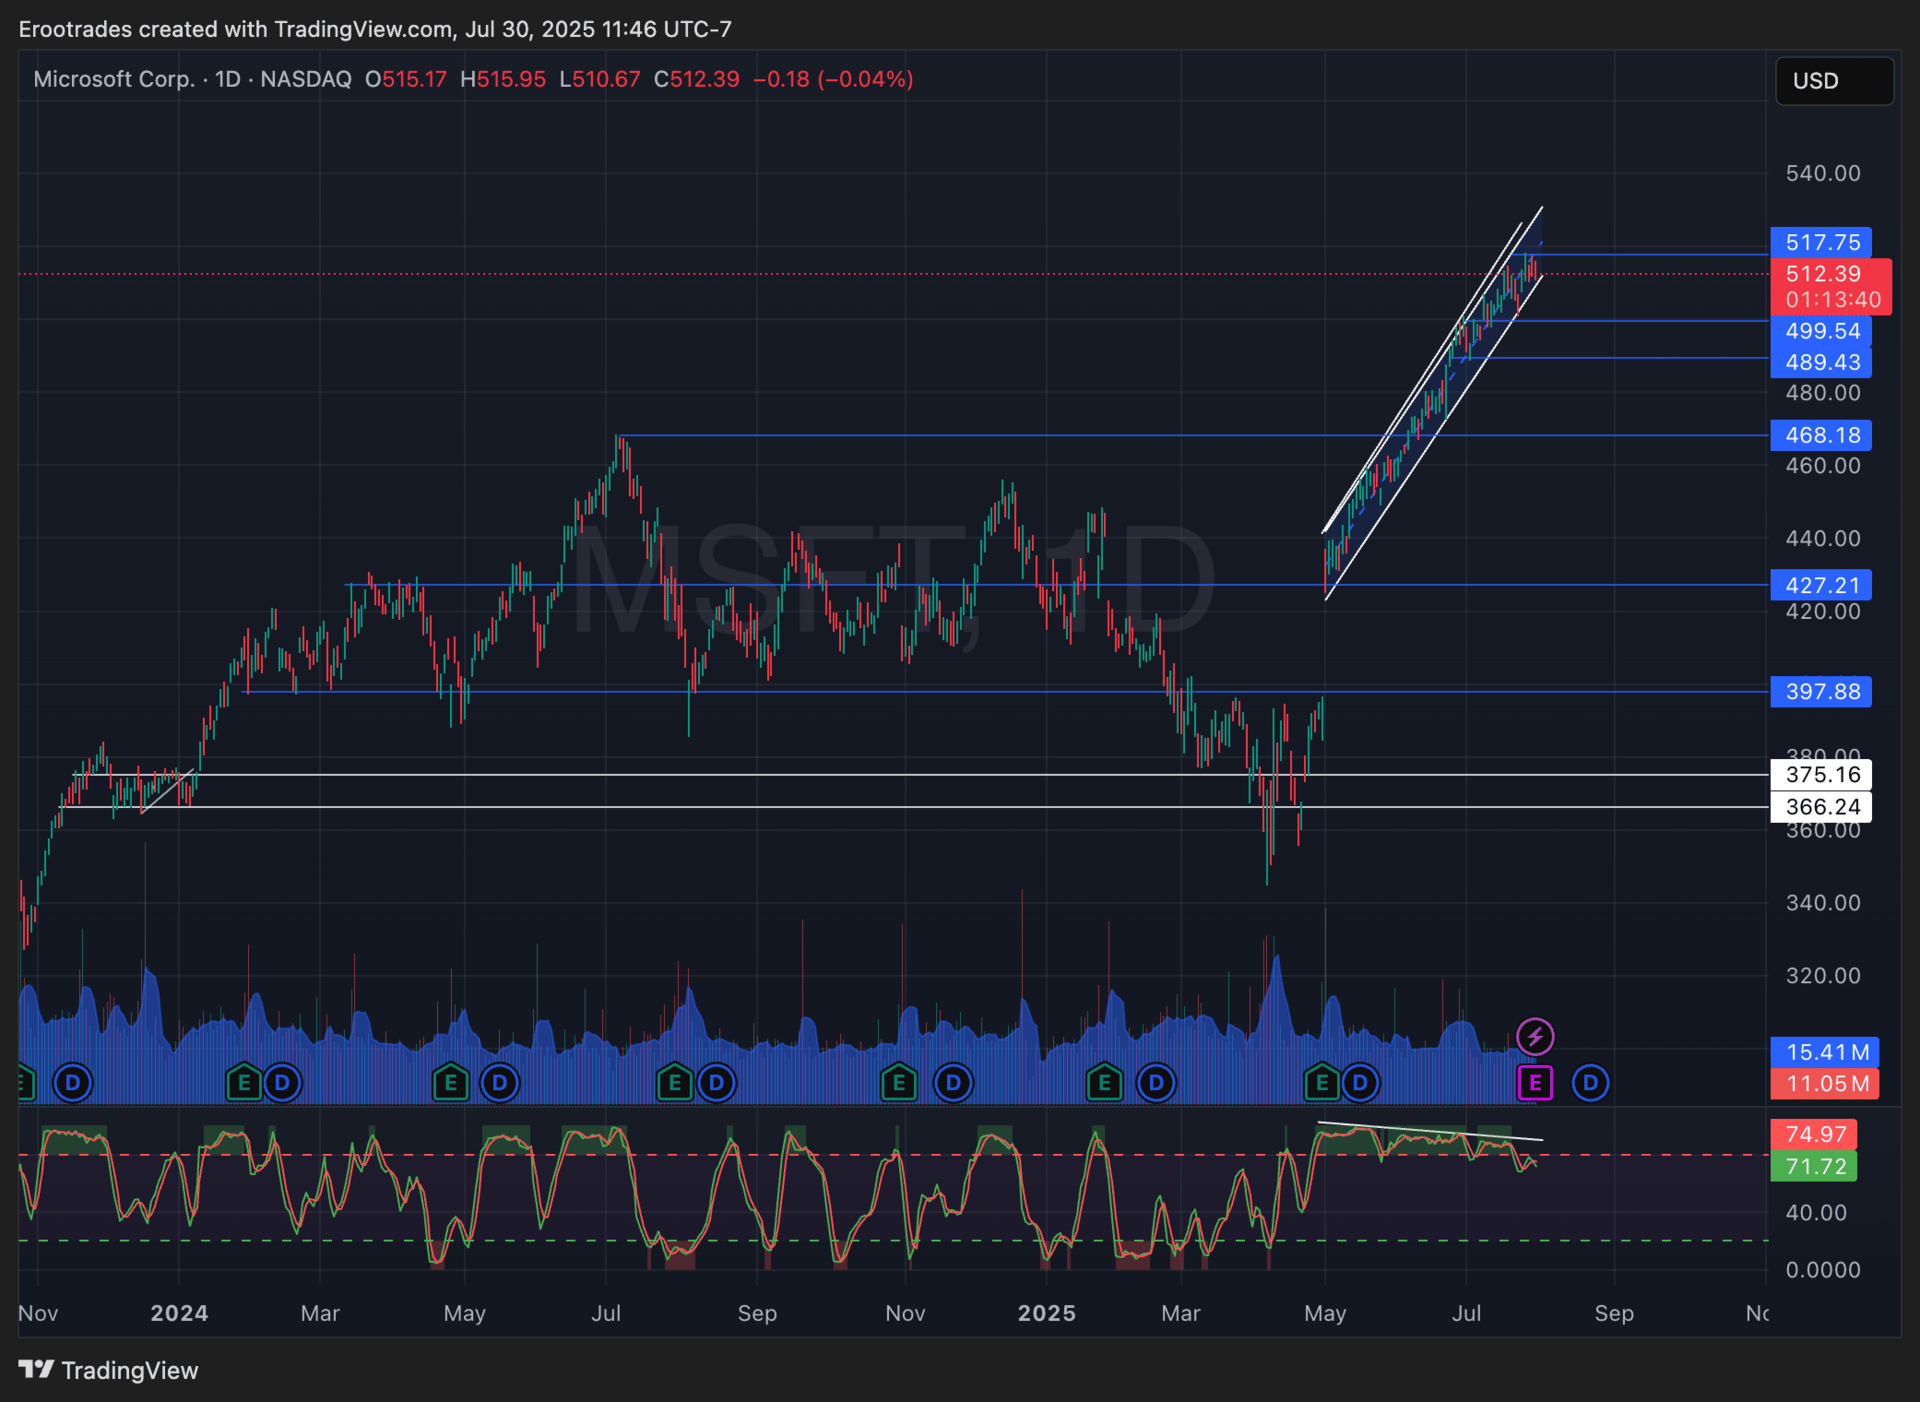Viewport: 1920px width, 1402px height.
Task: Click the dividend D marker in February 2025
Action: 1156,1083
